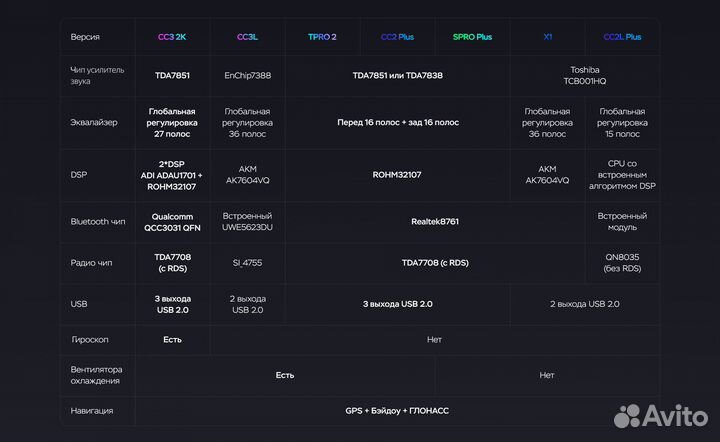Select the 'SI_4755' radio chip cell

247,263
